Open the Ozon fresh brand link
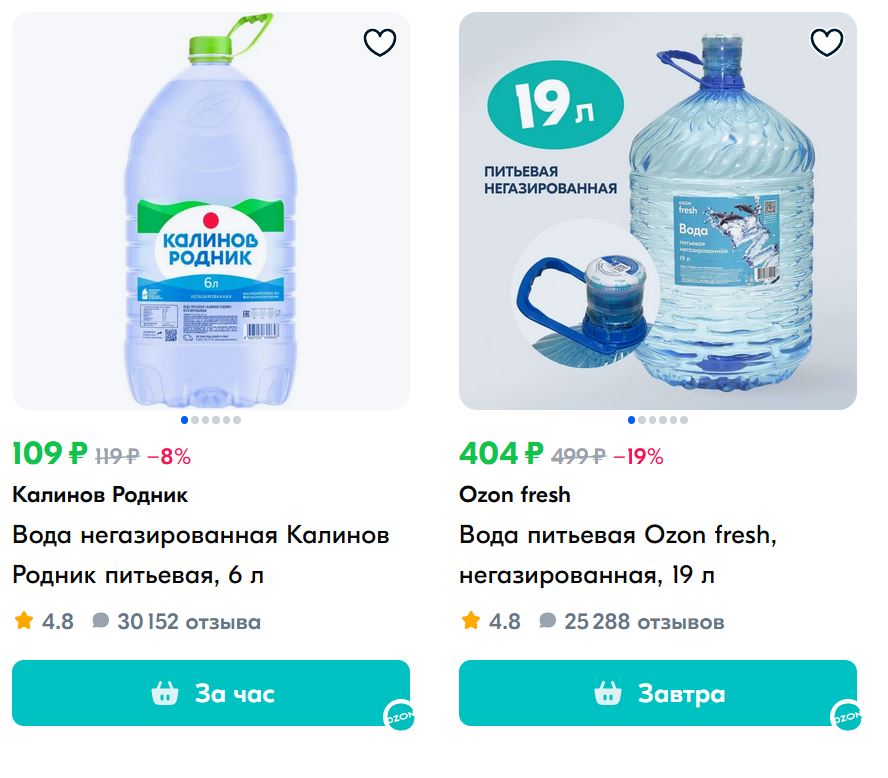 515,495
